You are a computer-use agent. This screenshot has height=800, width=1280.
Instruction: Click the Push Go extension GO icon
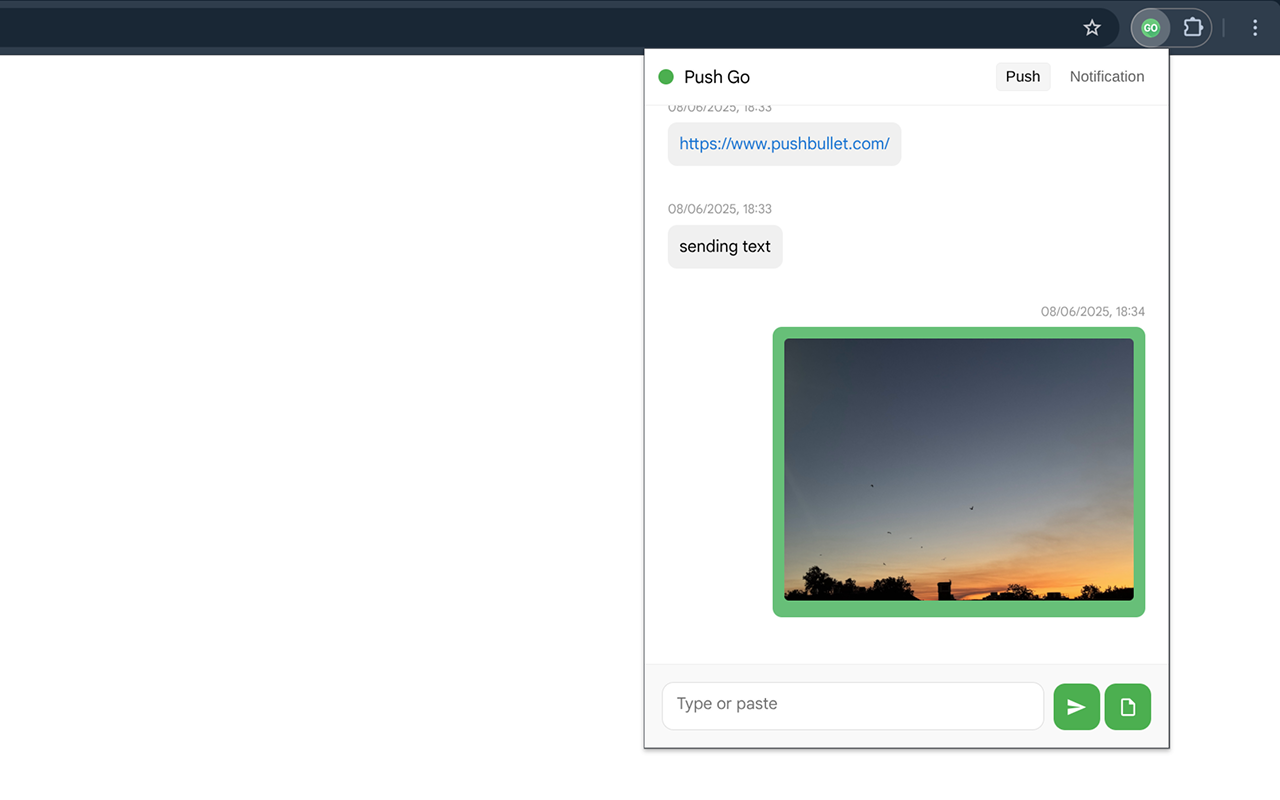tap(1149, 27)
